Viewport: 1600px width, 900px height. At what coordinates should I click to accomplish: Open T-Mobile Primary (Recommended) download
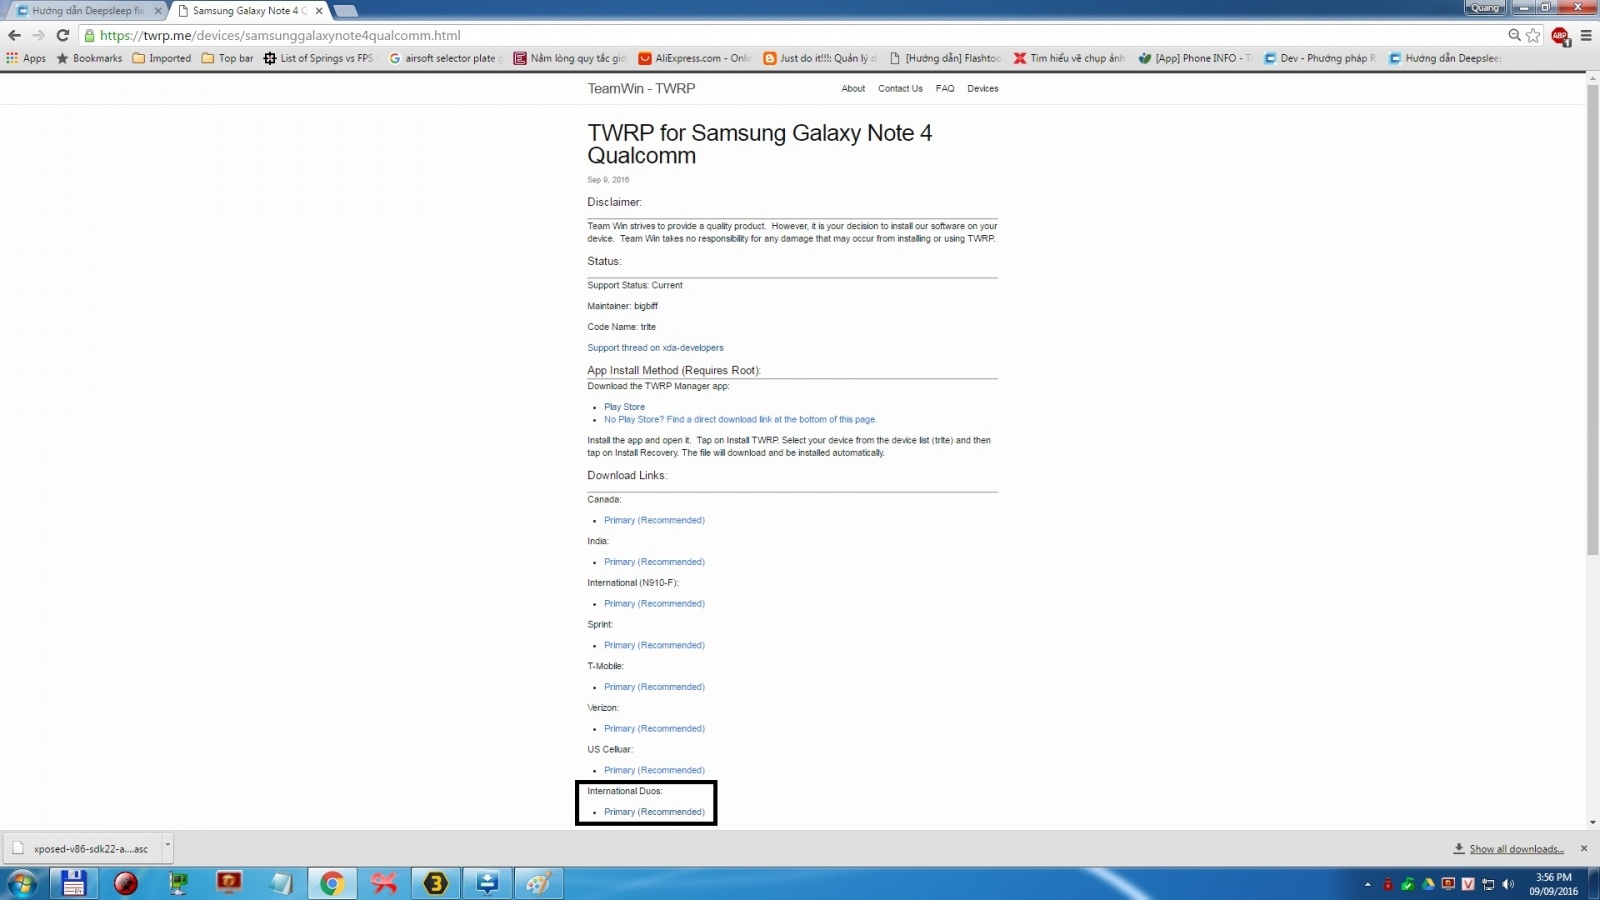[x=654, y=687]
